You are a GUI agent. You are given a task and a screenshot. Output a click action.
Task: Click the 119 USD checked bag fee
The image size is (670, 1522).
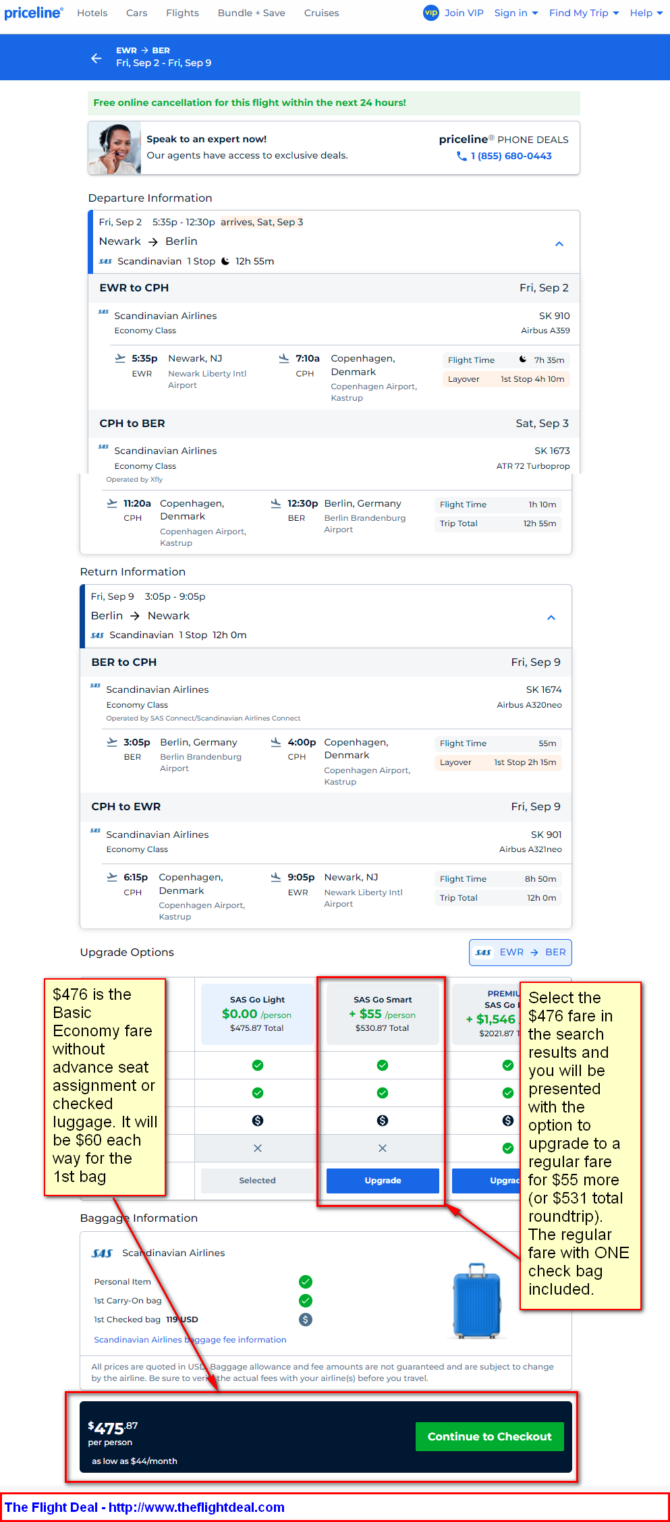pyautogui.click(x=182, y=1319)
